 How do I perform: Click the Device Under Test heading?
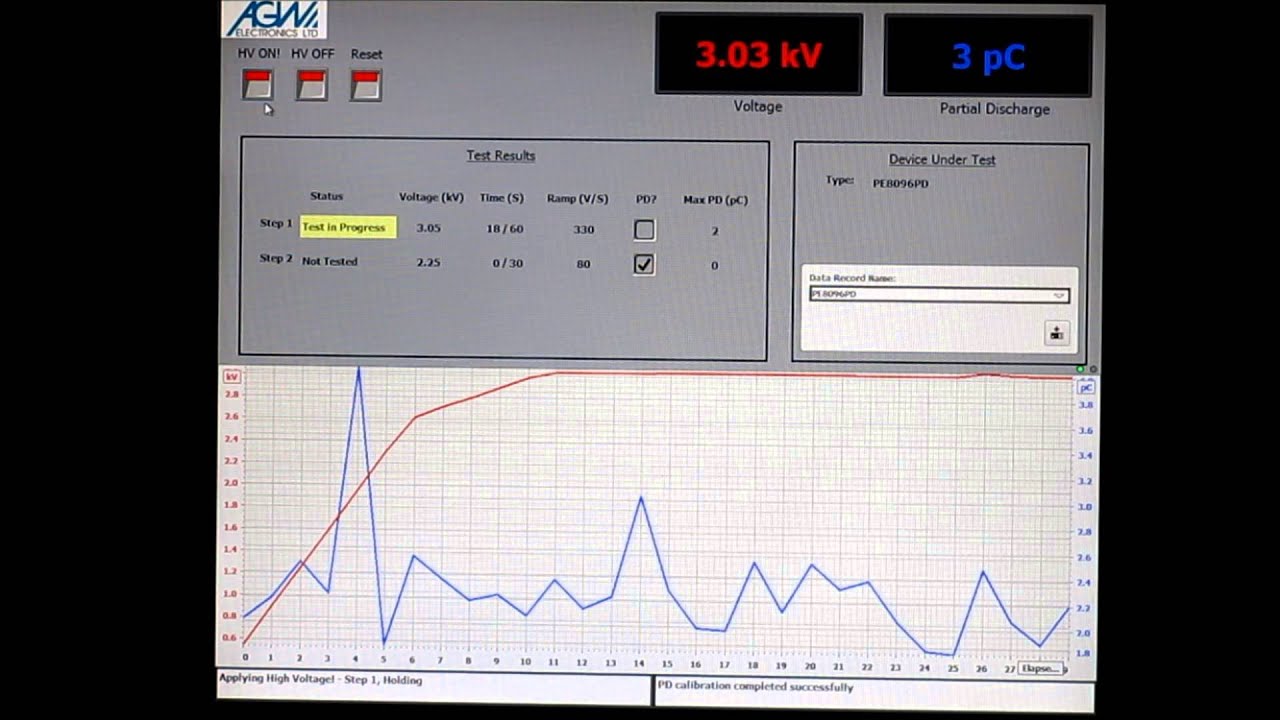click(x=942, y=159)
